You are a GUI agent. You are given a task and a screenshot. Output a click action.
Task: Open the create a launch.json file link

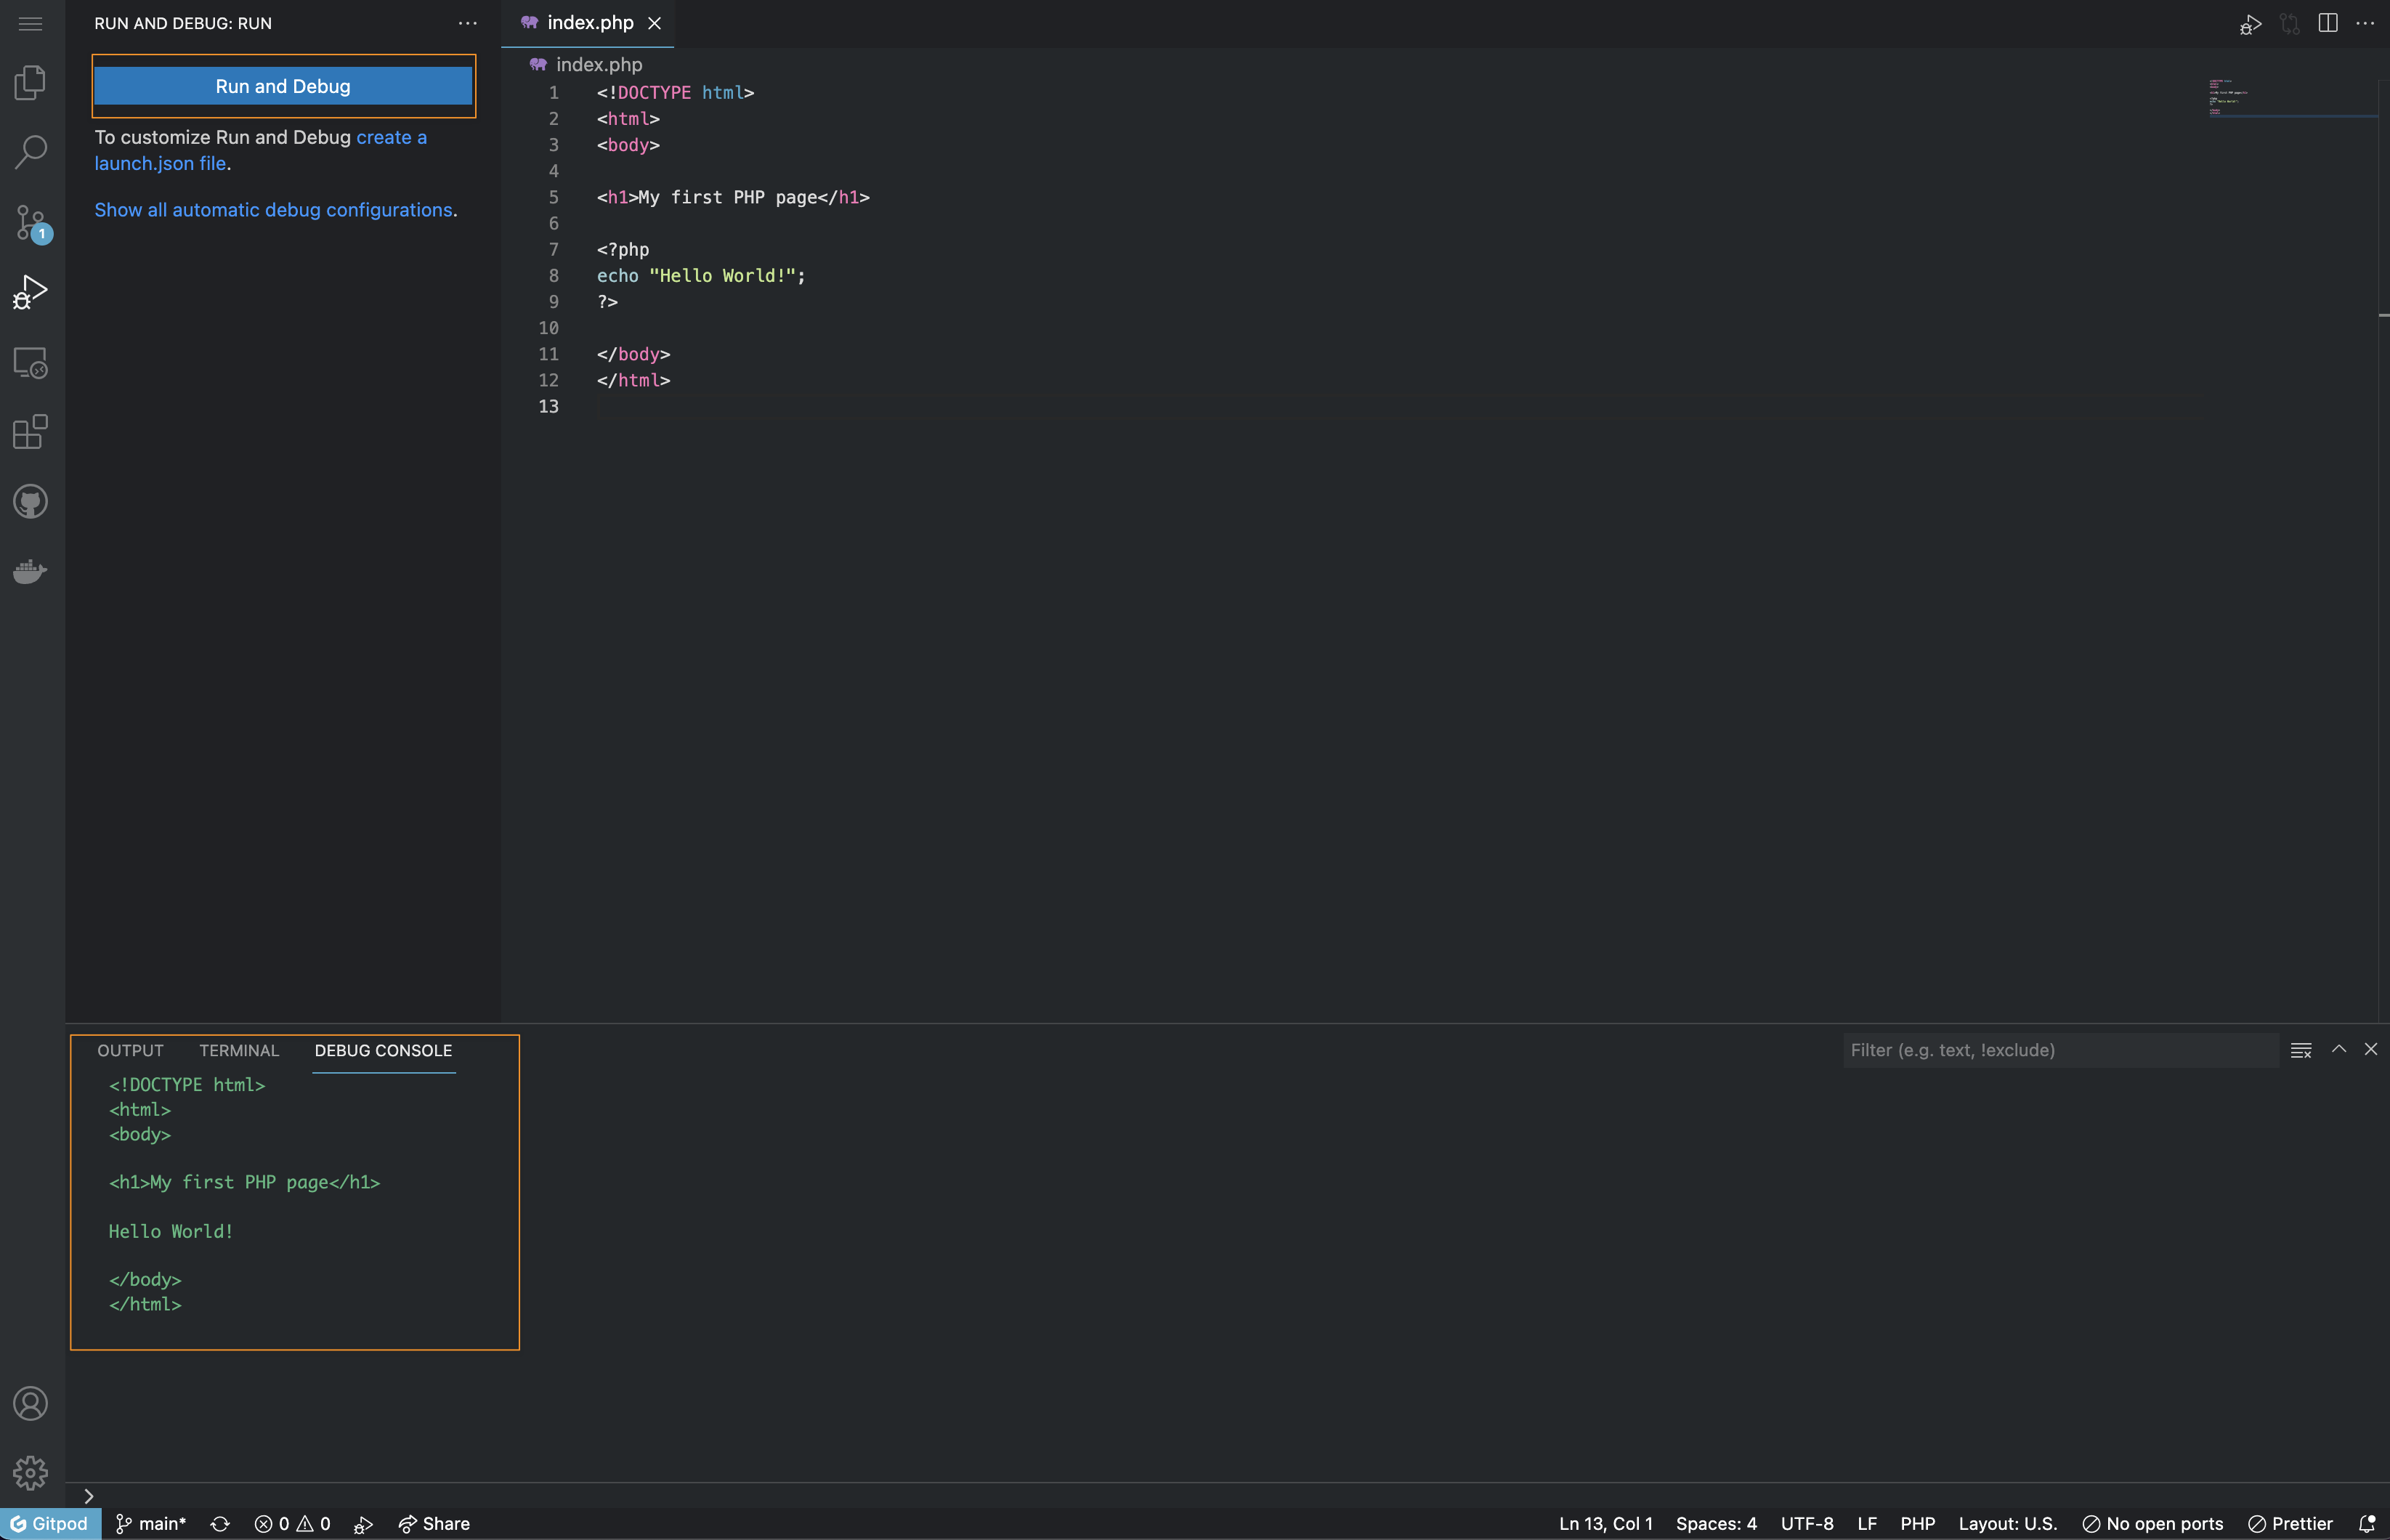click(x=392, y=137)
